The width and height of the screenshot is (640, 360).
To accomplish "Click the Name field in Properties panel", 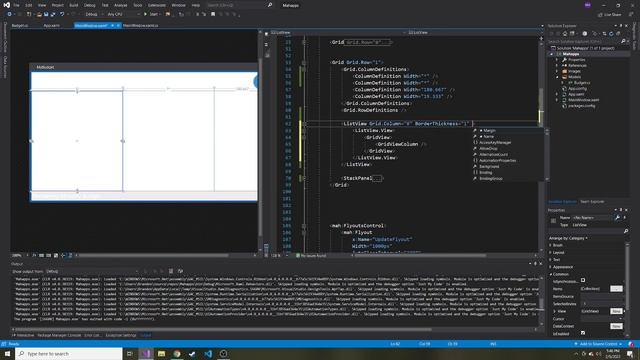I will 592,218.
